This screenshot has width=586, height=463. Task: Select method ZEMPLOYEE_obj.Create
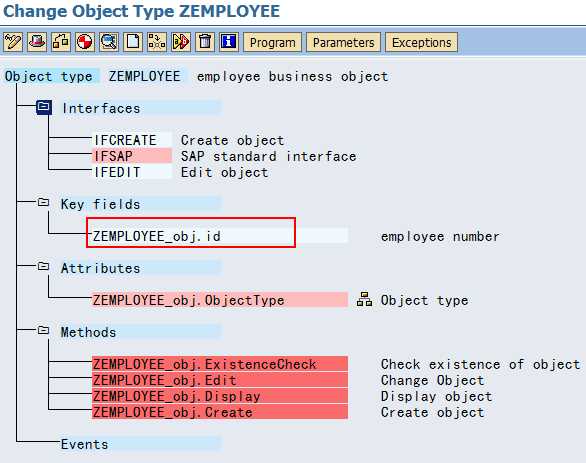(220, 412)
